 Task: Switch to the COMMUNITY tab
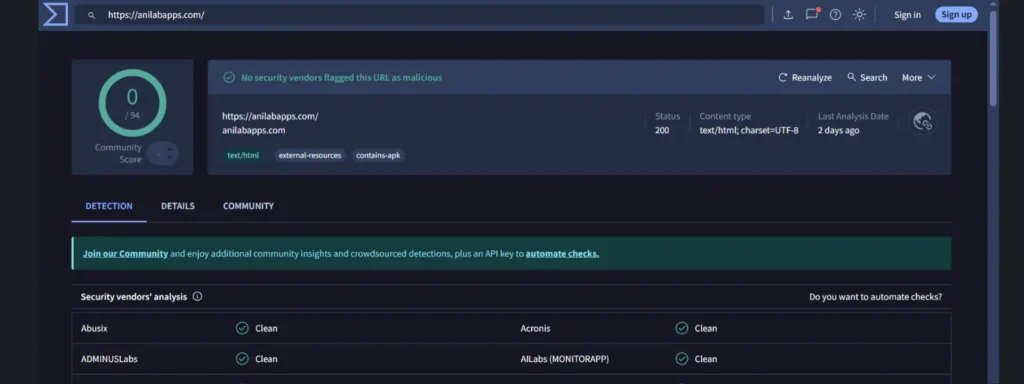click(x=248, y=206)
